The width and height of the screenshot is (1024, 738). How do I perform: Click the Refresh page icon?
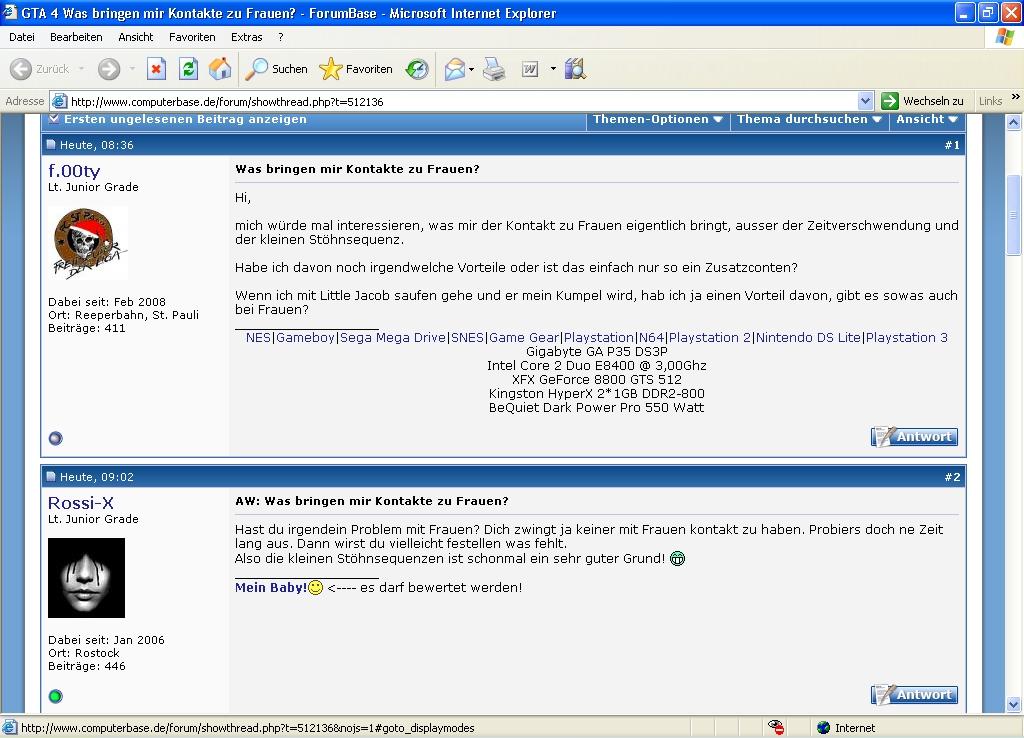188,69
